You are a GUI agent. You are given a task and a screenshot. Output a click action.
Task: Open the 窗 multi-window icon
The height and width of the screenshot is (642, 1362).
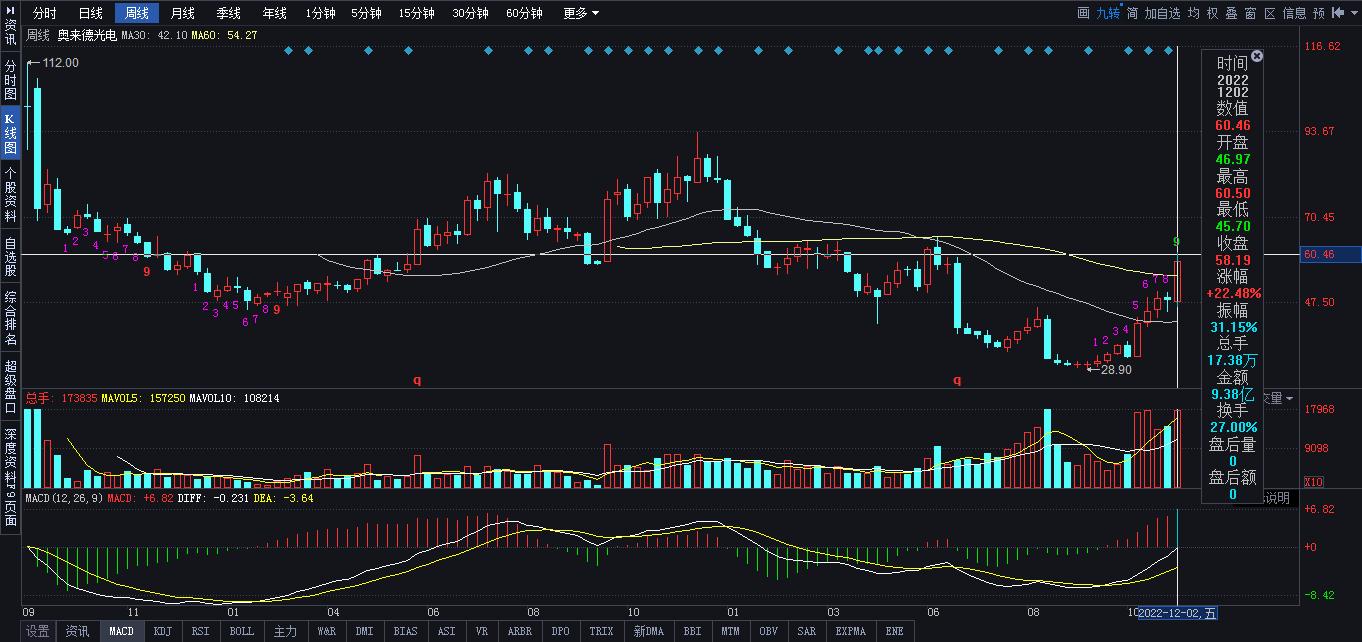(x=1251, y=13)
